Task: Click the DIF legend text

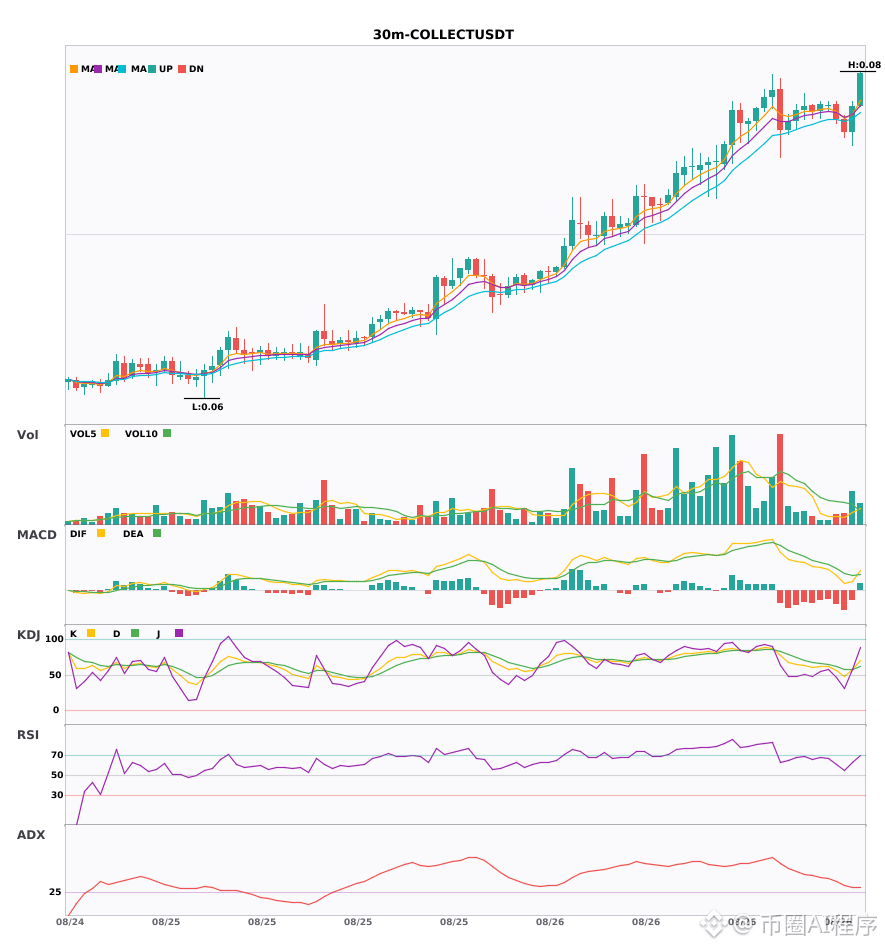Action: coord(78,534)
